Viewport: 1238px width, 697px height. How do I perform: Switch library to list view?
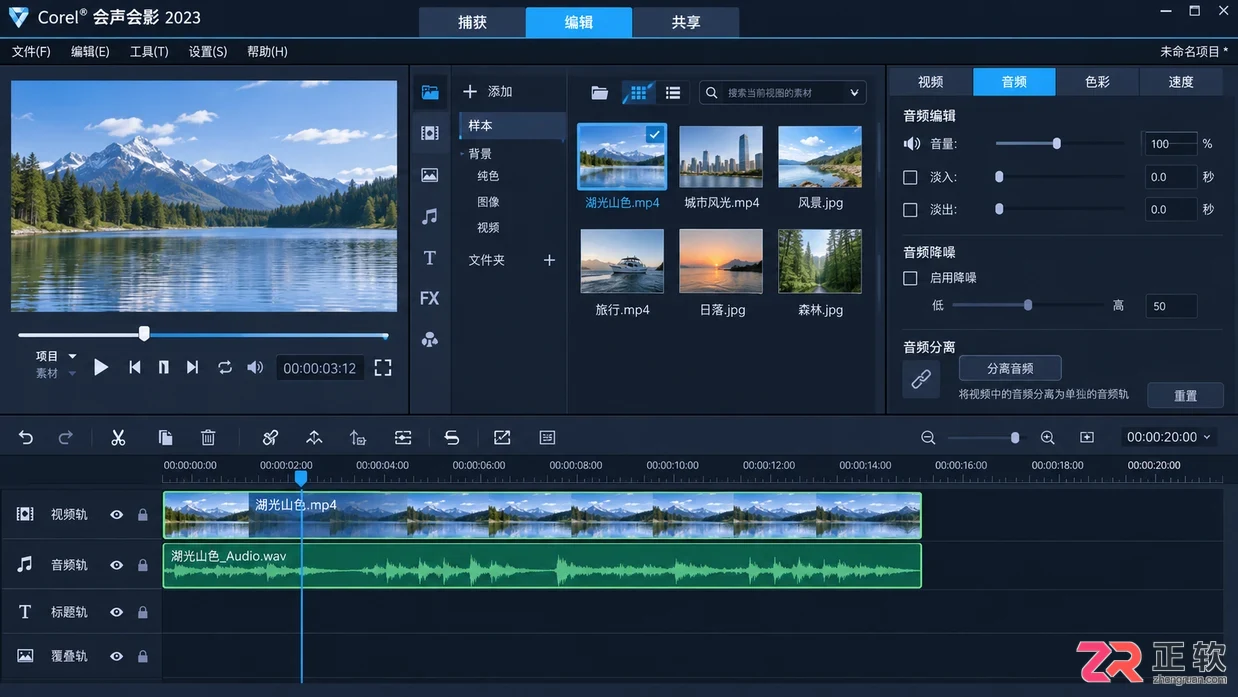tap(673, 93)
